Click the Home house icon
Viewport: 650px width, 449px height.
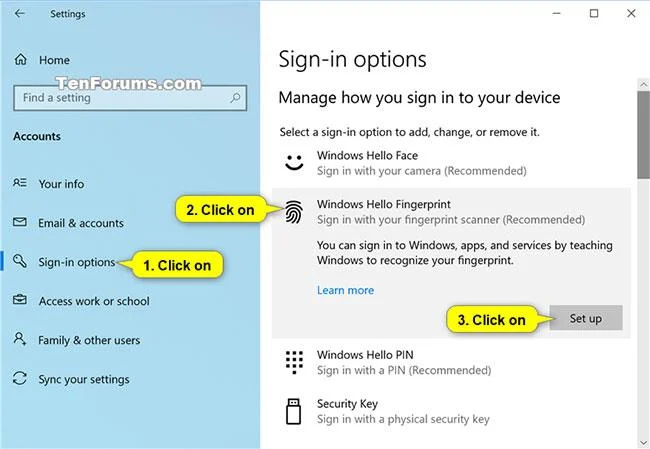[20, 60]
